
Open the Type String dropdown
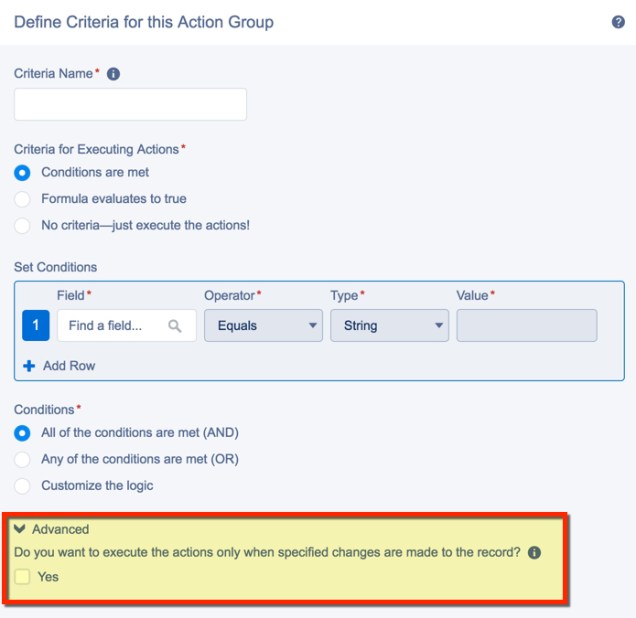pos(389,326)
